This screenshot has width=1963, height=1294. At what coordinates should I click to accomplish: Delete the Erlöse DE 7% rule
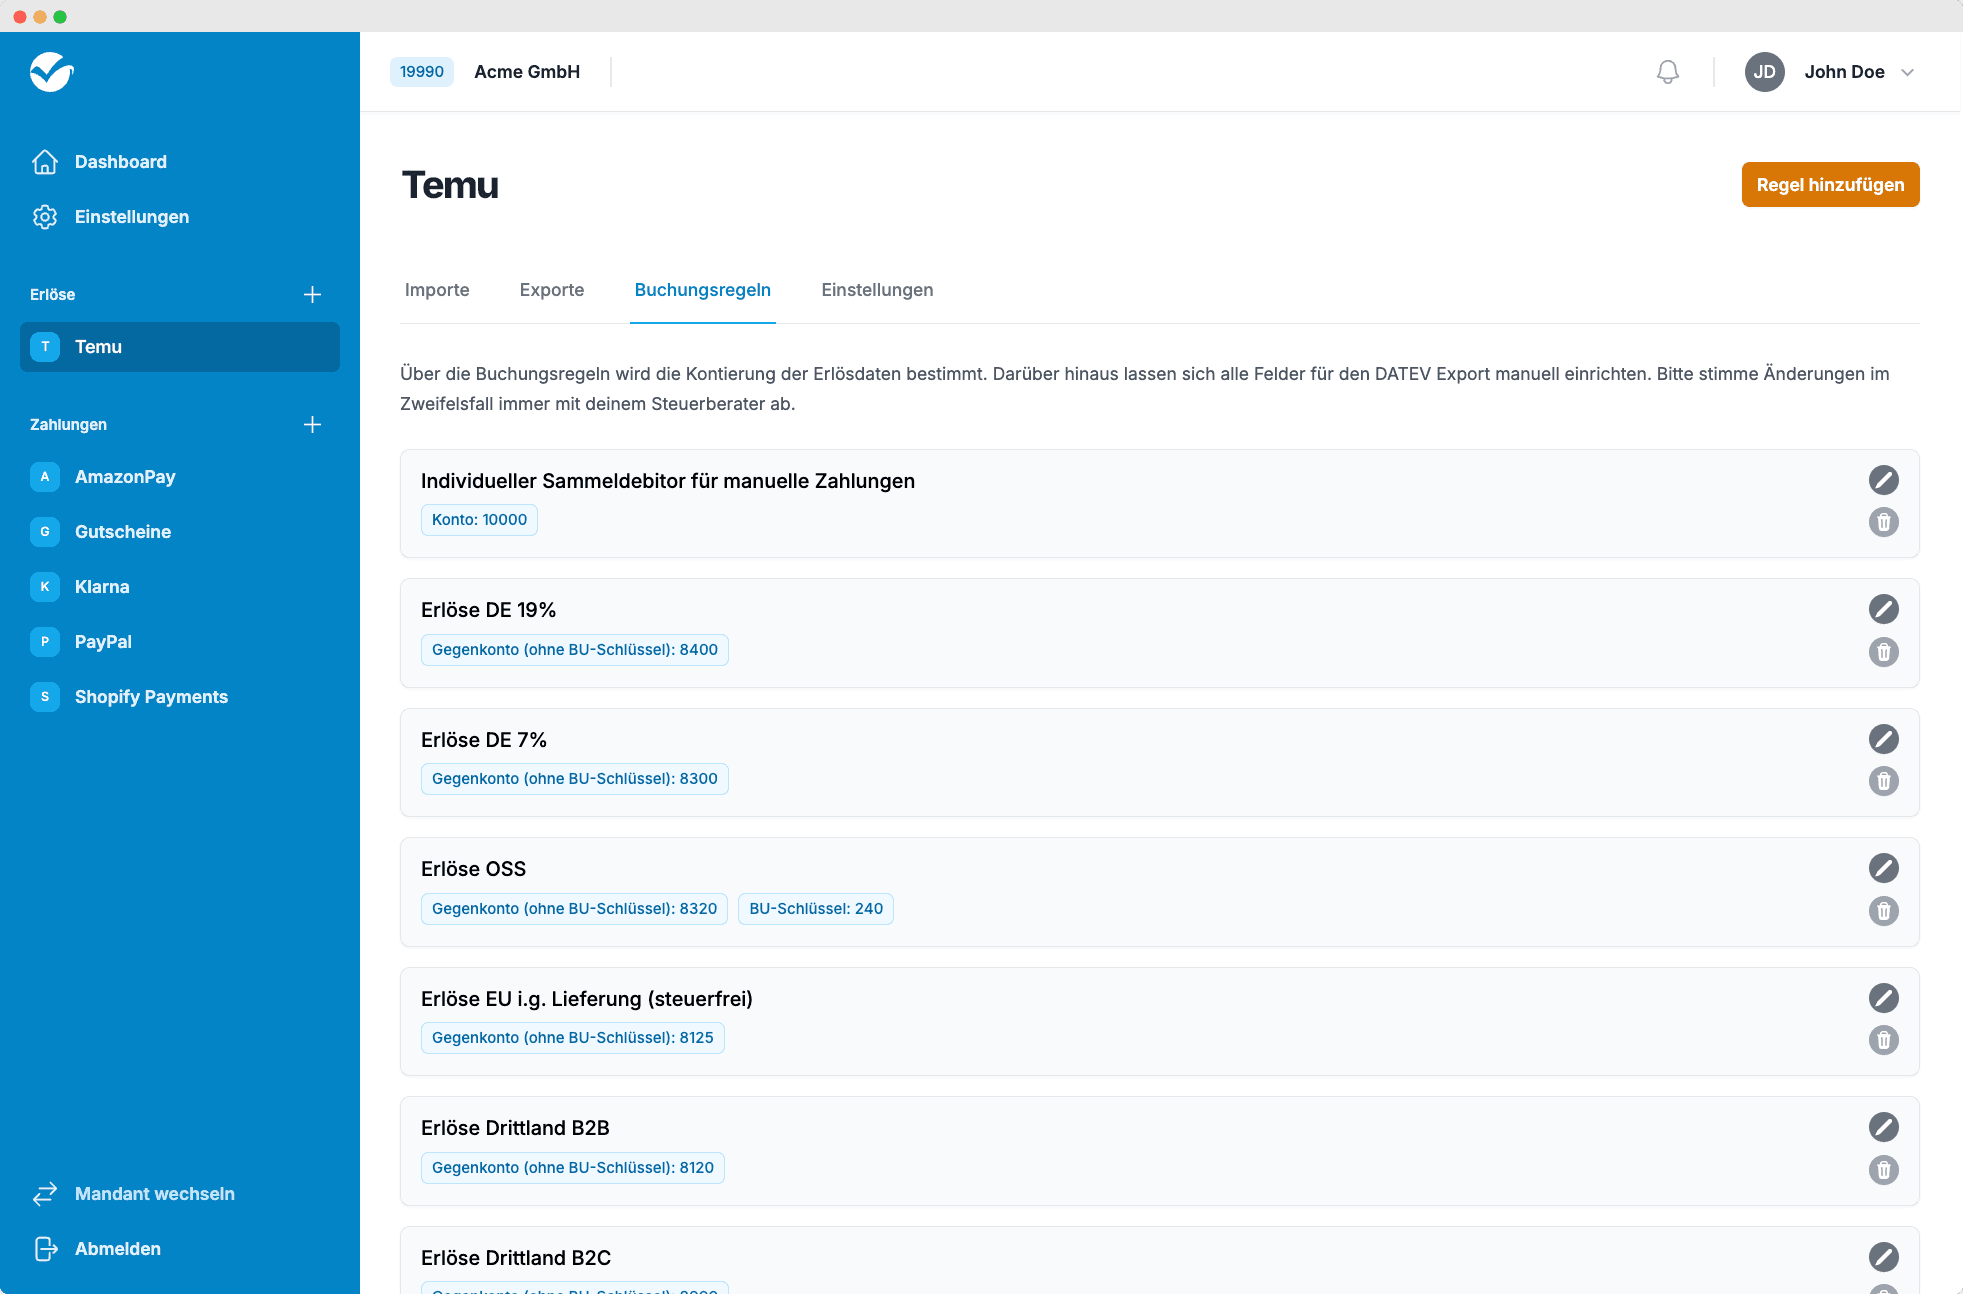coord(1883,781)
